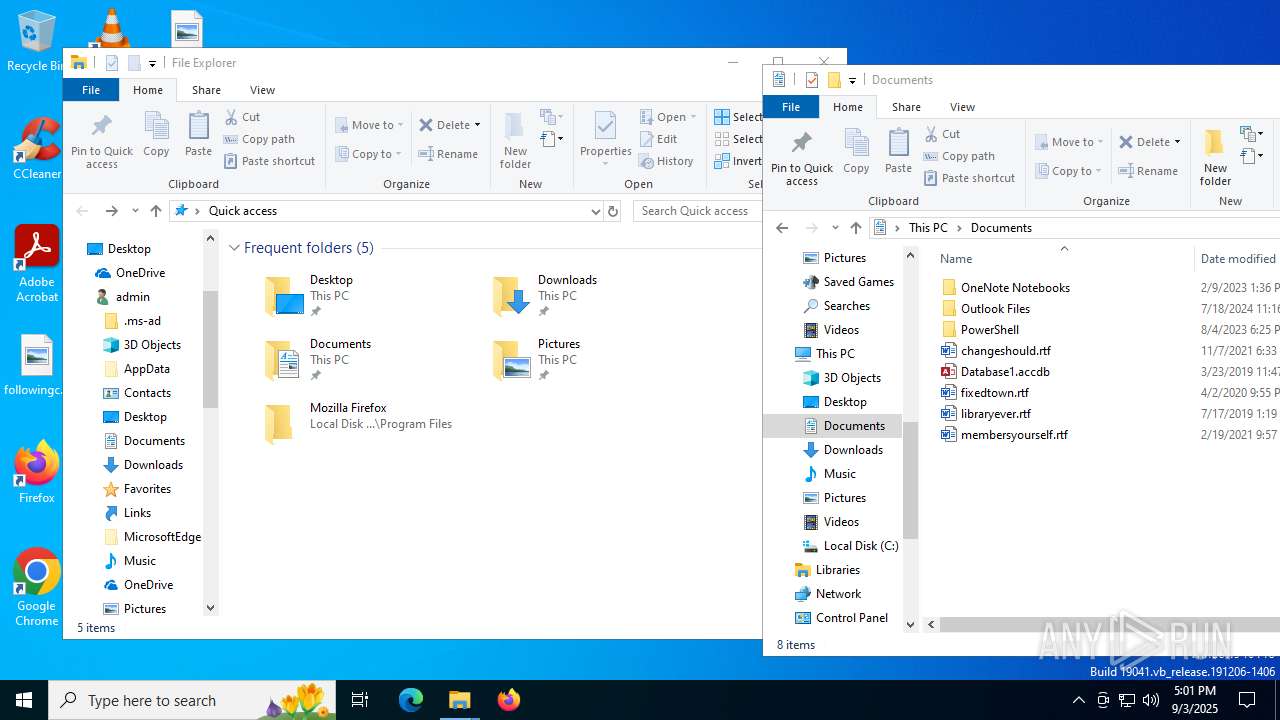This screenshot has height=720, width=1280.
Task: Switch to Share tab in Documents window
Action: [907, 107]
